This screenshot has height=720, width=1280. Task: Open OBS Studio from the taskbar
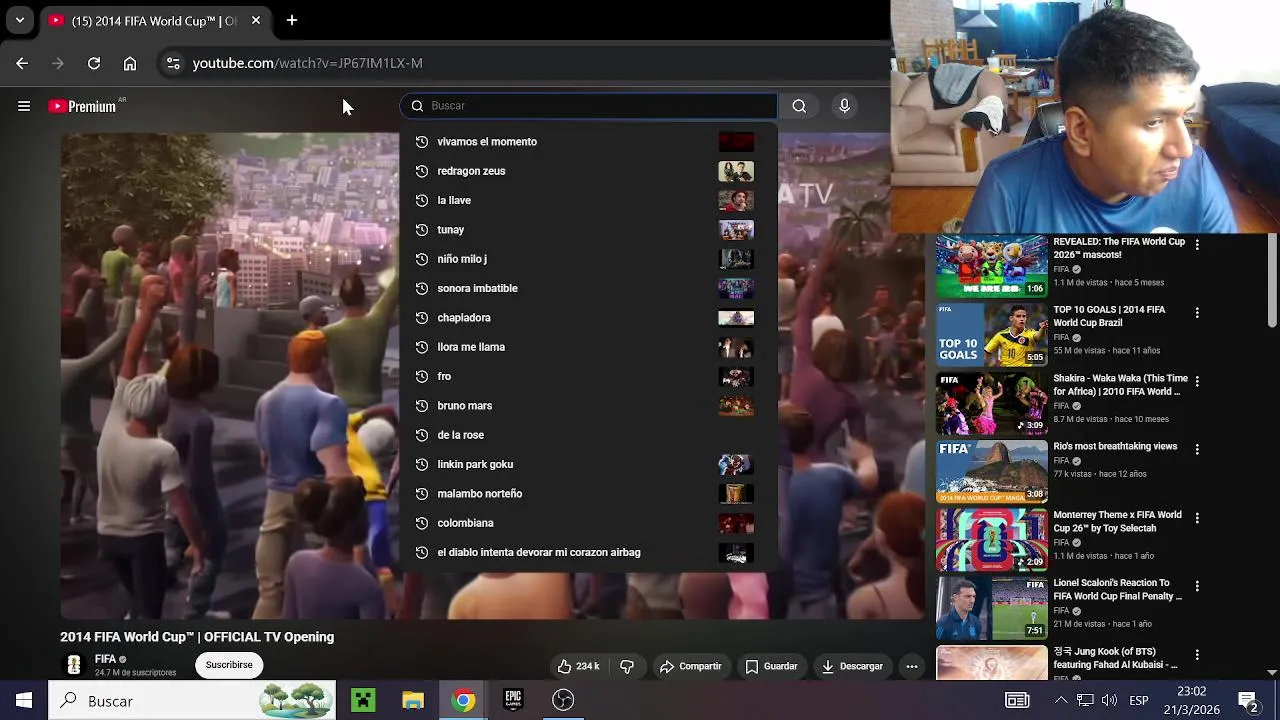click(563, 701)
